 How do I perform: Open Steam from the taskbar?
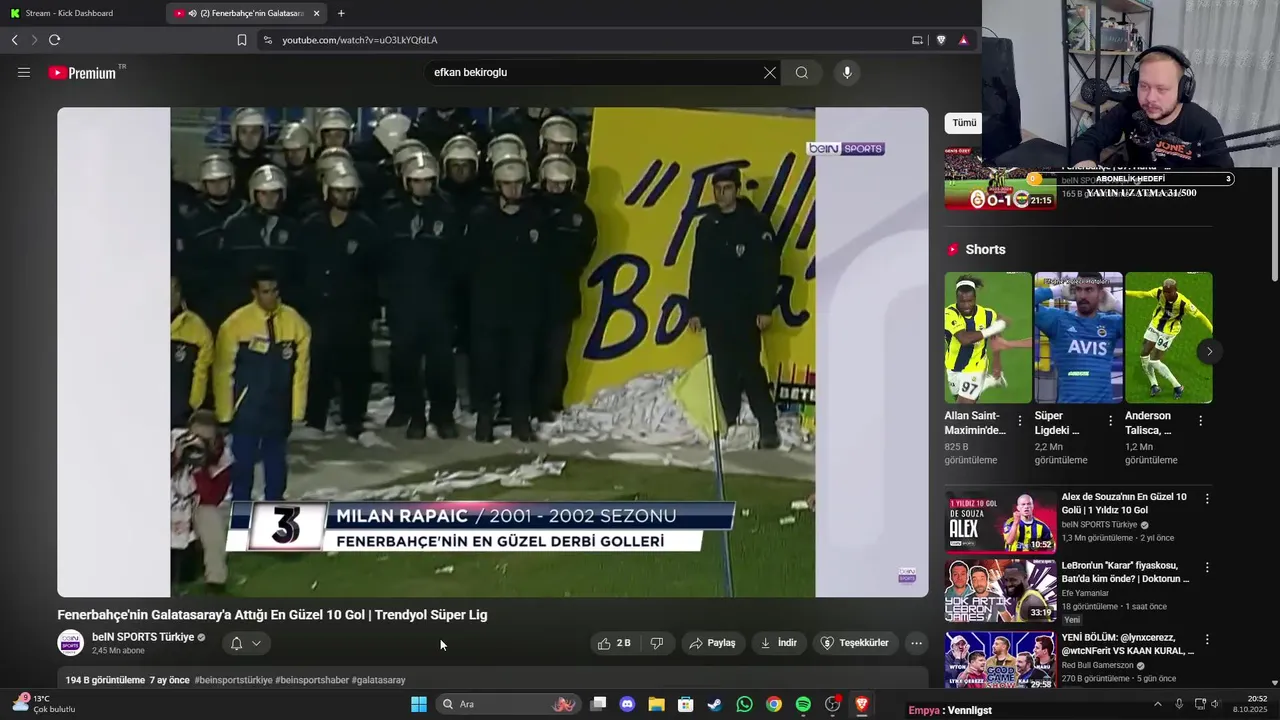[x=714, y=704]
